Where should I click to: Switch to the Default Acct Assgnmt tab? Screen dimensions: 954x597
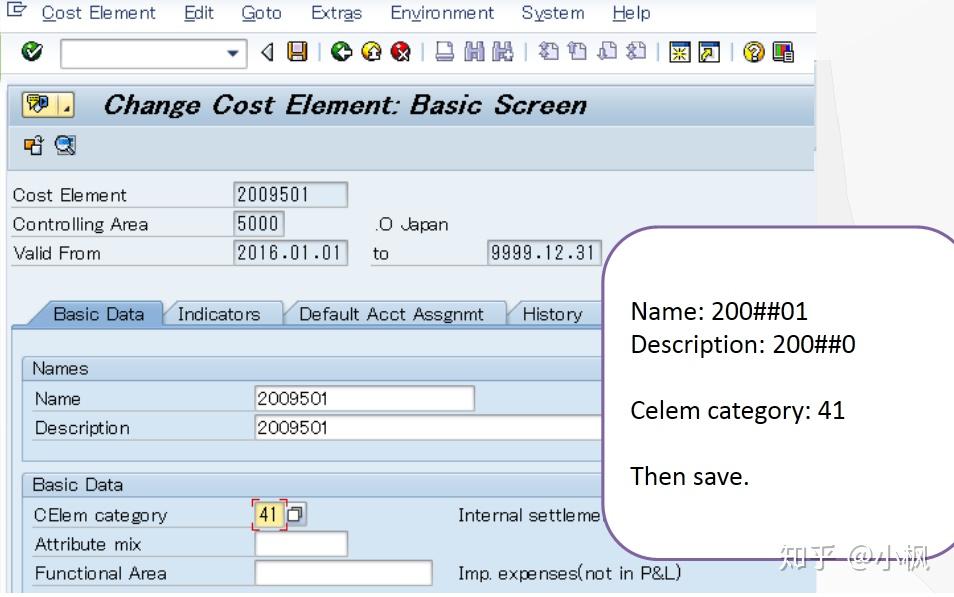394,313
